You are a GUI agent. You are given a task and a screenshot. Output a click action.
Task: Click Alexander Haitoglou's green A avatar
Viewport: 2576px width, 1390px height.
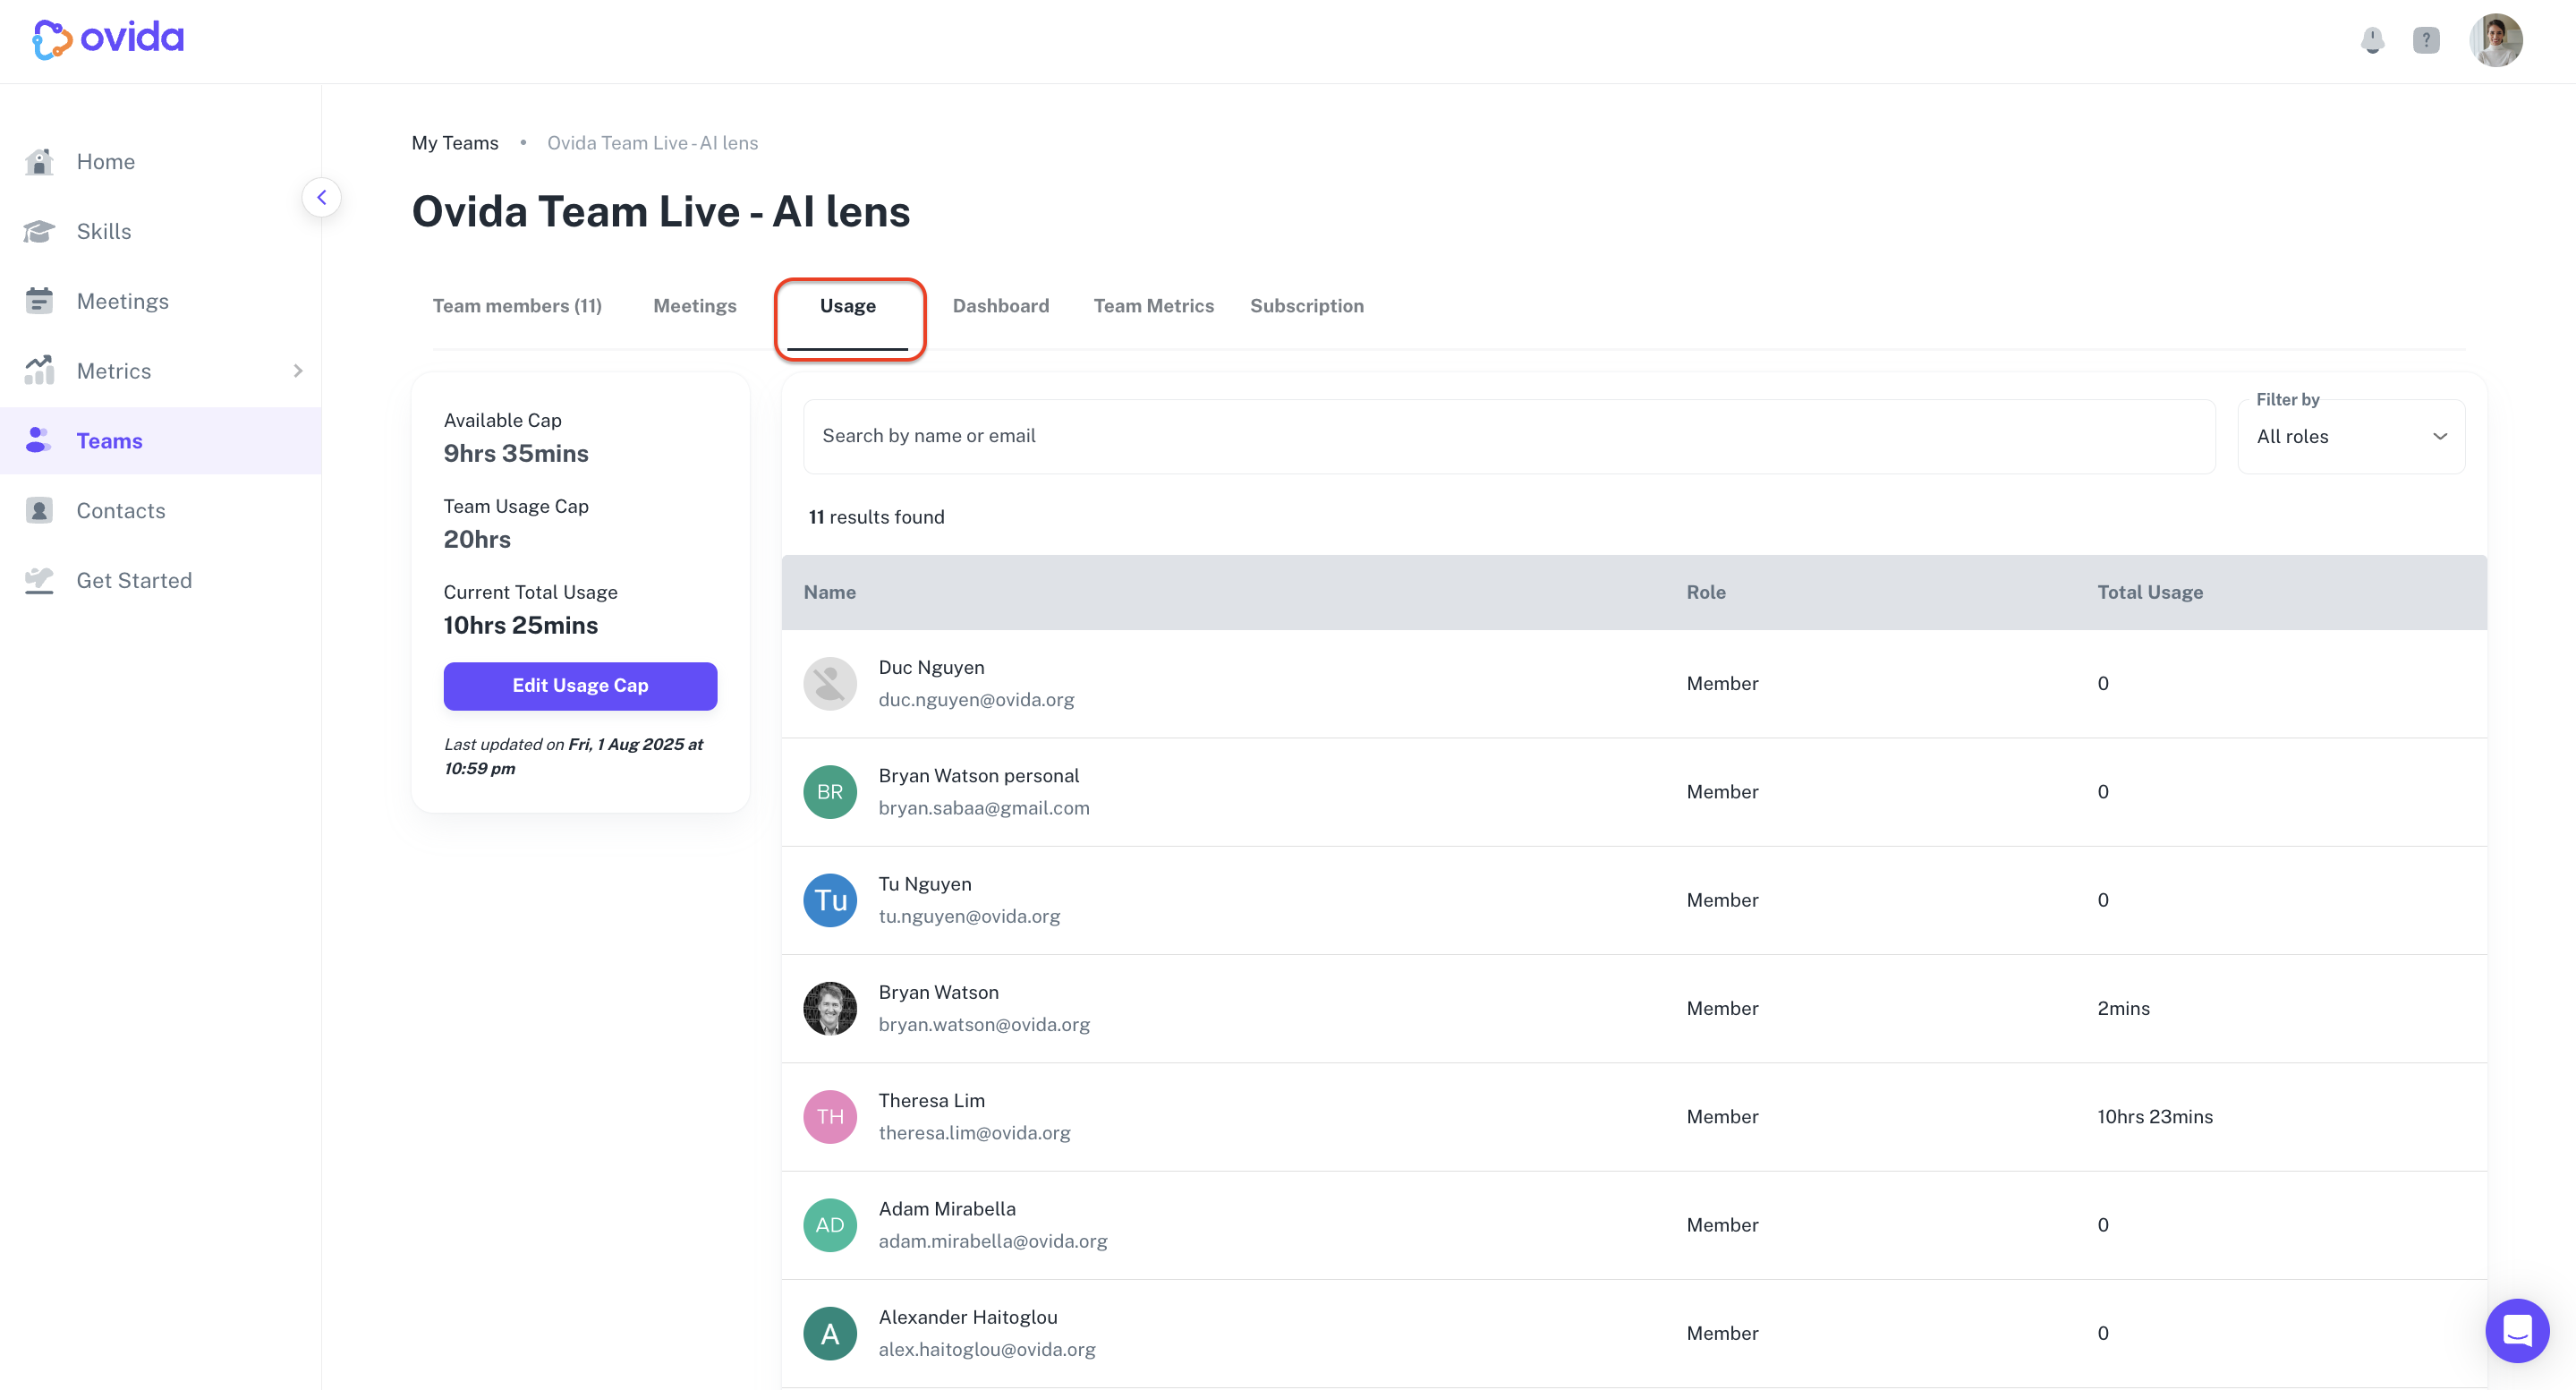[x=830, y=1333]
